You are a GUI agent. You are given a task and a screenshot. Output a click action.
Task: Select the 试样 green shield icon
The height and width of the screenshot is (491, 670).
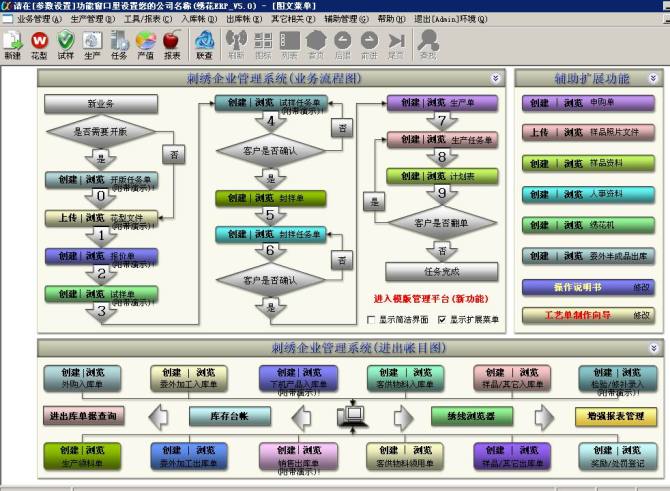tap(66, 44)
